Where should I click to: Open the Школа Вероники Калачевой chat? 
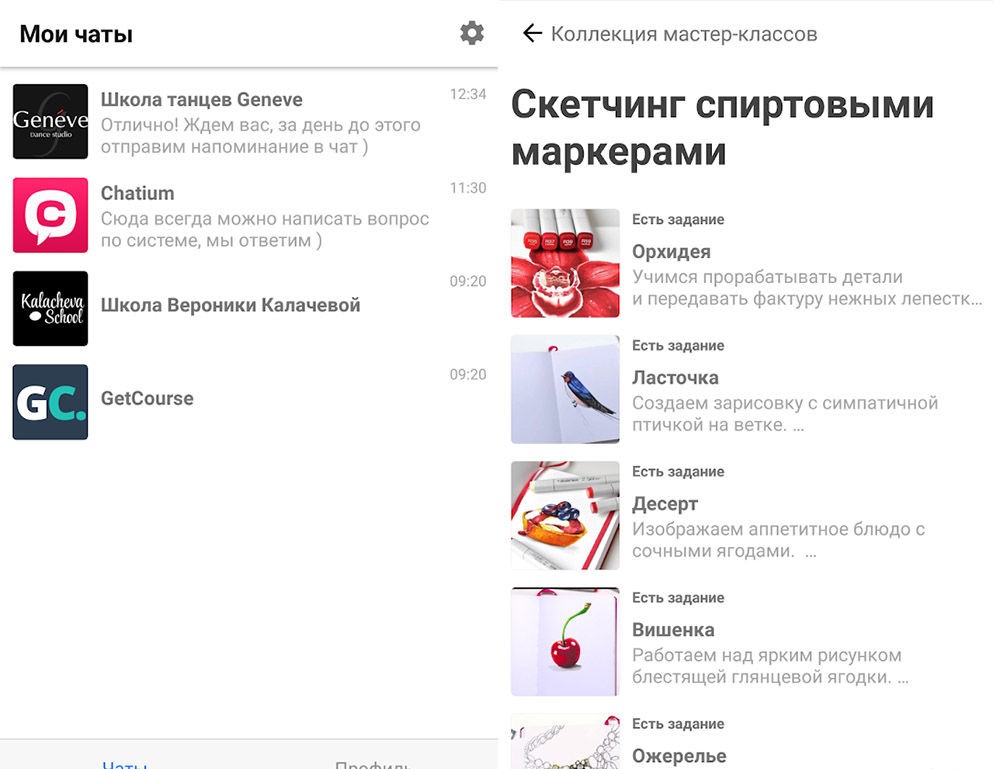coord(249,308)
